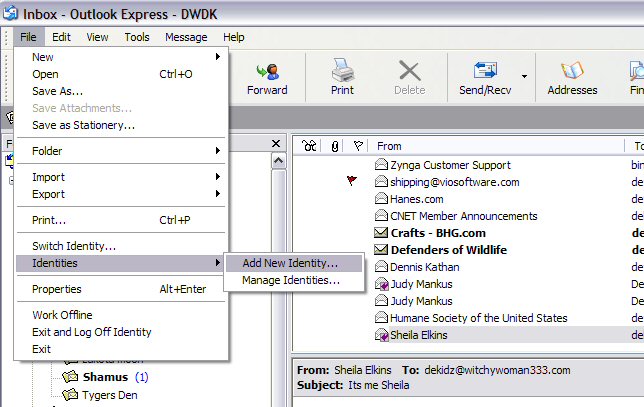Image resolution: width=644 pixels, height=407 pixels.
Task: Open the Tools menu
Action: click(x=137, y=37)
